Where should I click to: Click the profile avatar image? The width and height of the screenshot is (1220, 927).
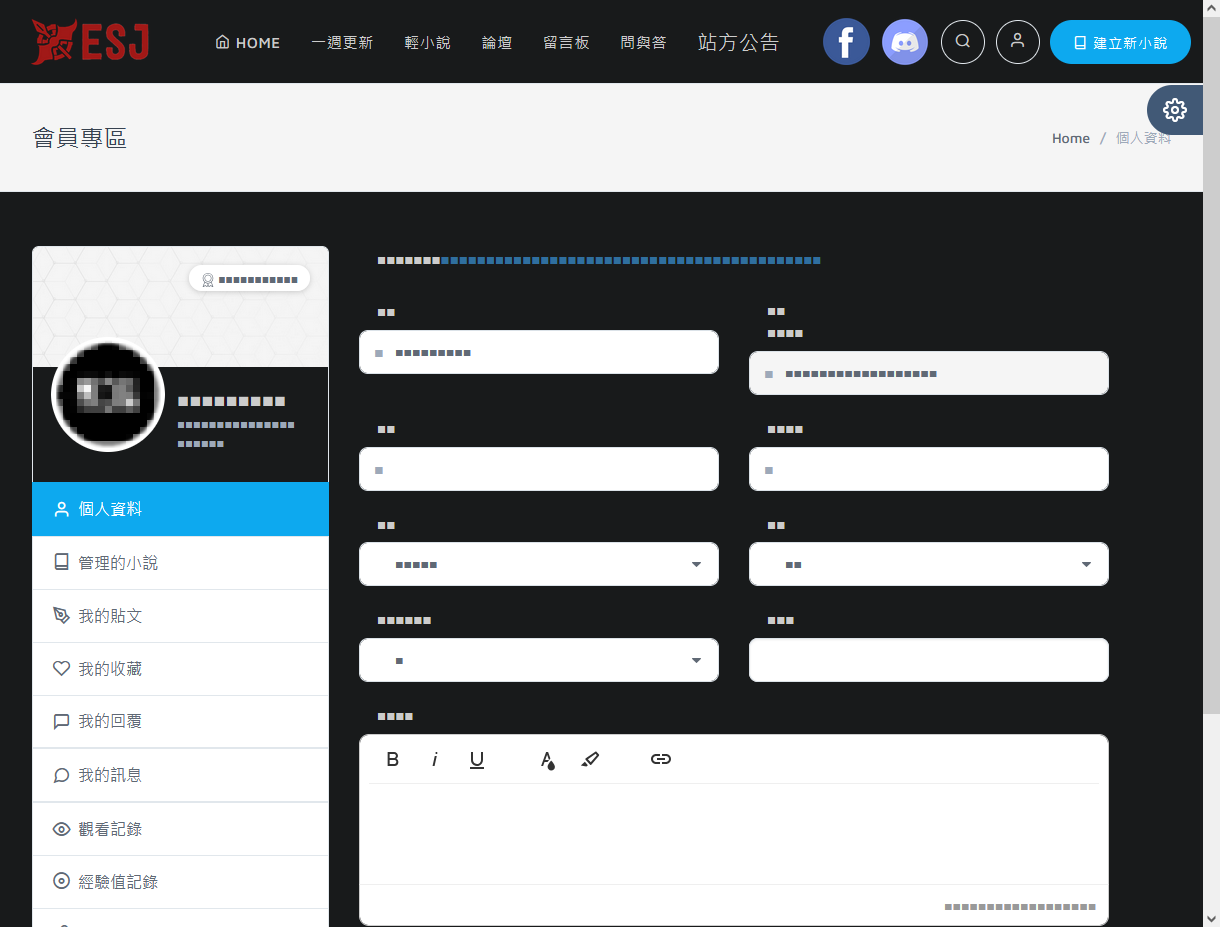(108, 395)
